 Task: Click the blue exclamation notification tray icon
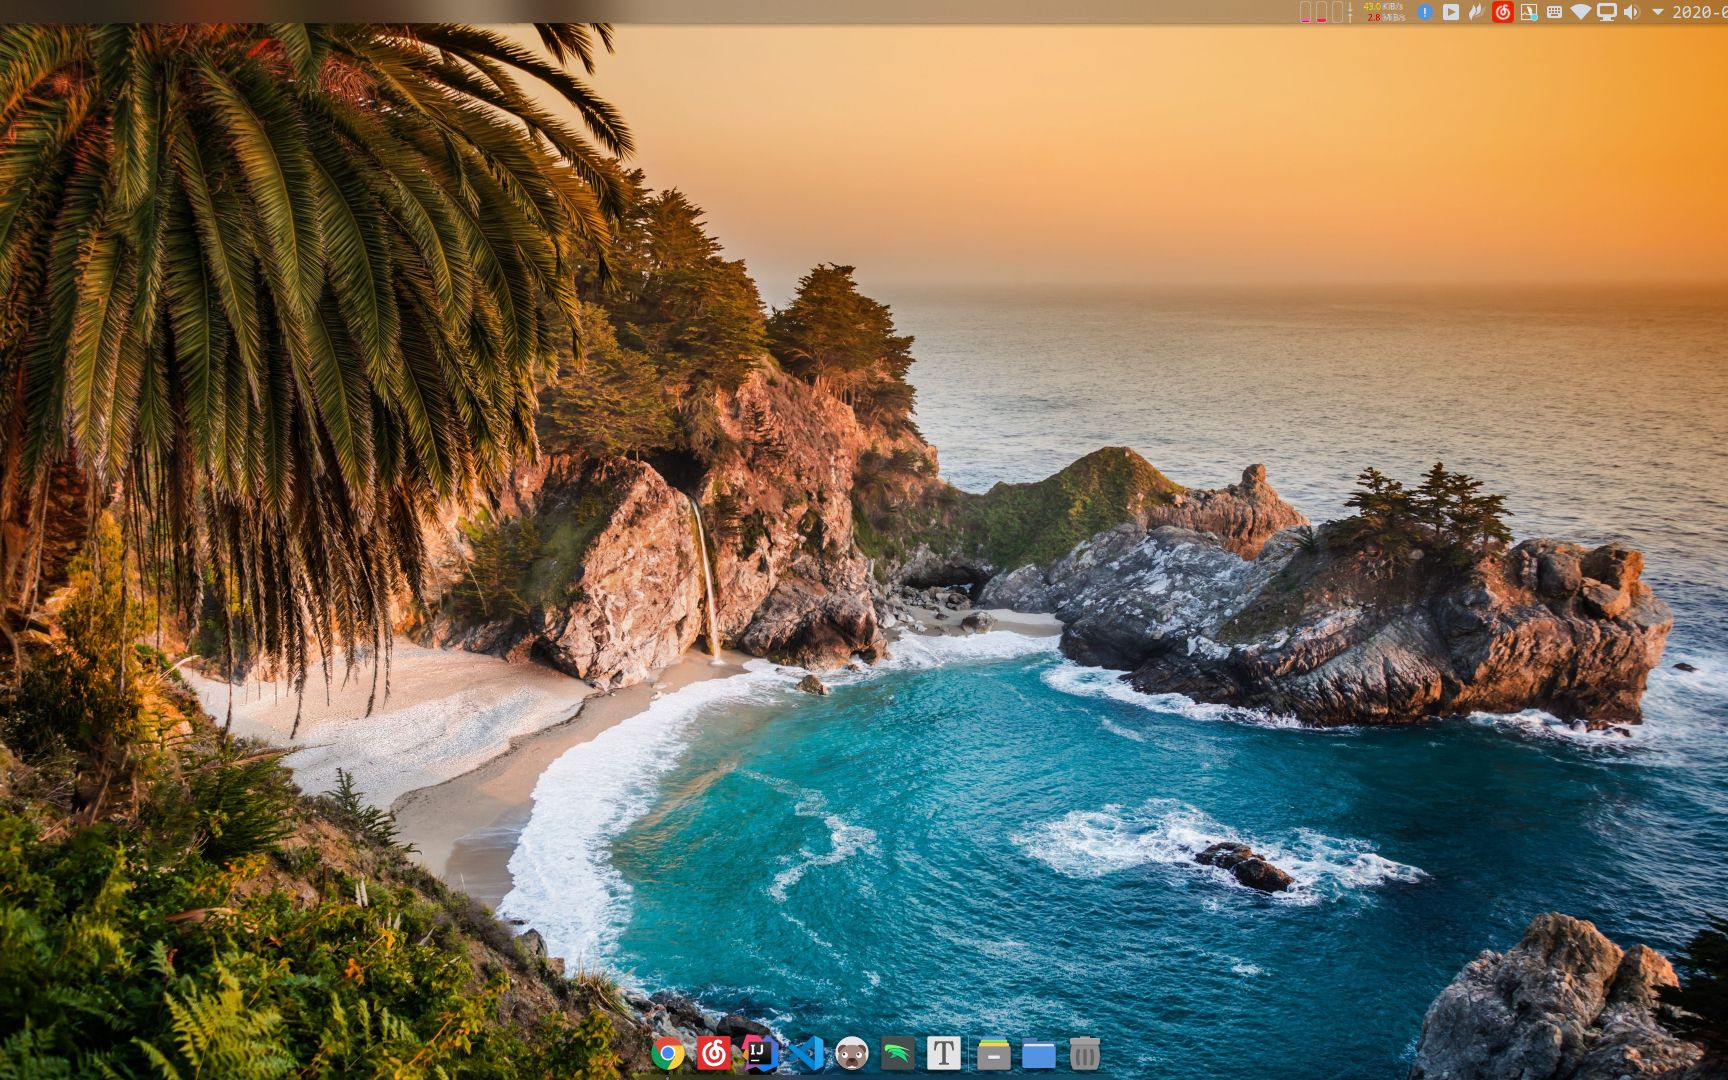(x=1425, y=12)
